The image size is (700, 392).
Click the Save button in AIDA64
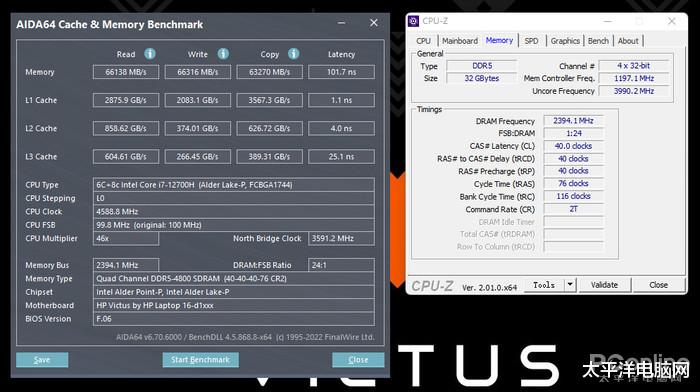point(42,360)
